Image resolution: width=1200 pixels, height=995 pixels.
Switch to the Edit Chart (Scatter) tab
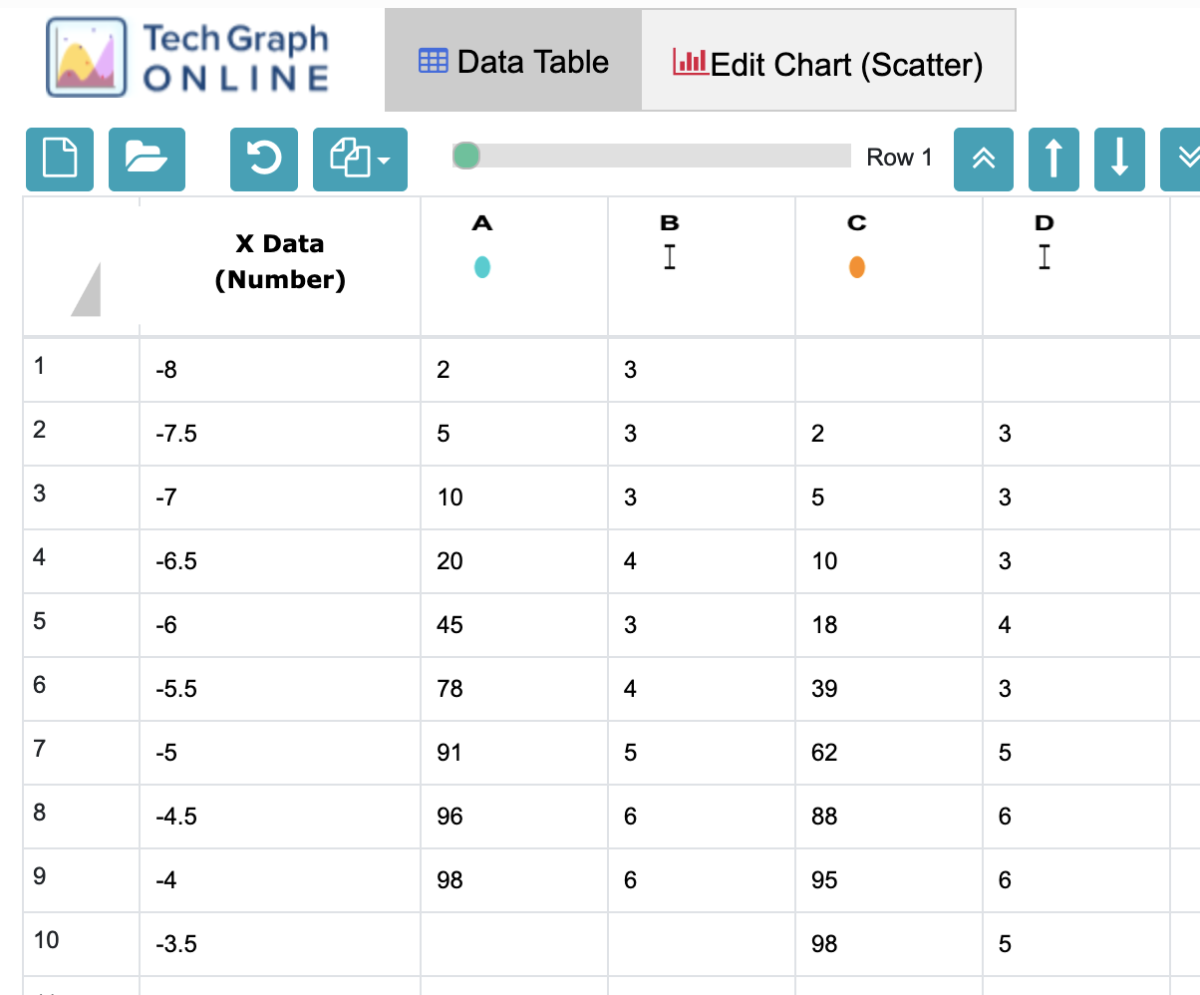[830, 61]
